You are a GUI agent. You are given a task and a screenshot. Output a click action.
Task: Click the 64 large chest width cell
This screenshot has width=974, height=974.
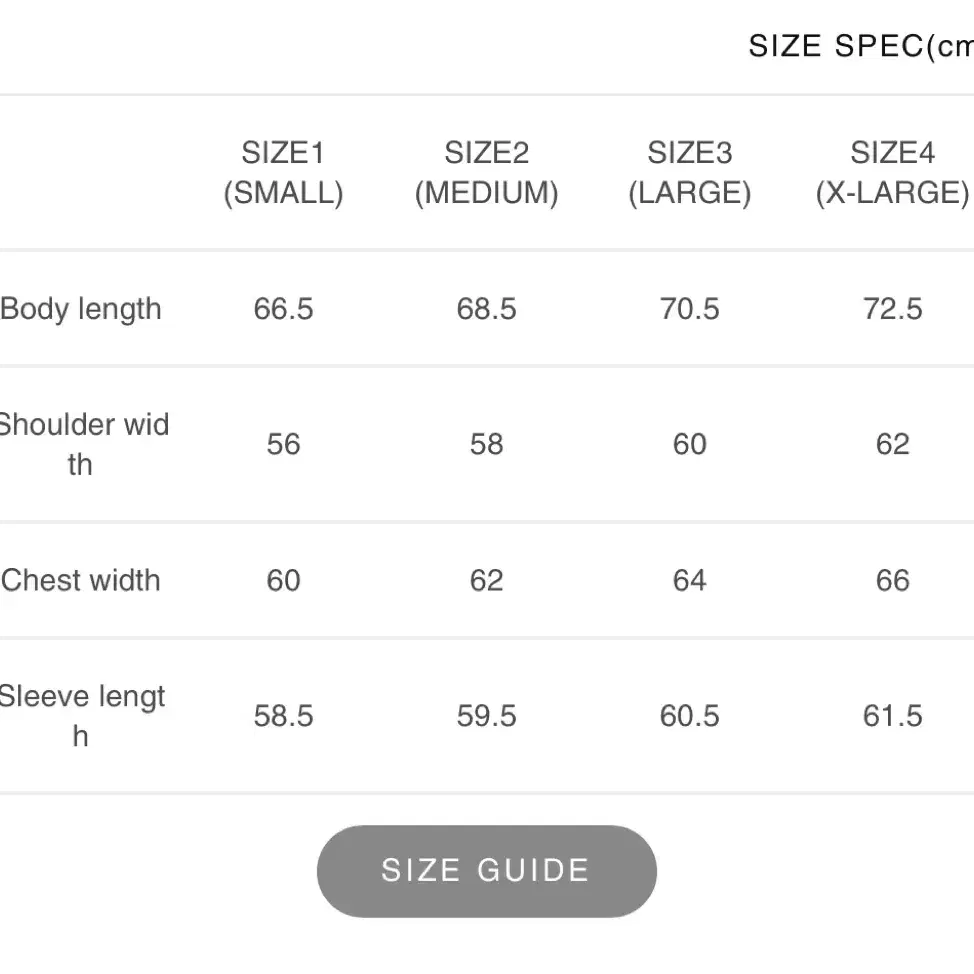point(690,580)
